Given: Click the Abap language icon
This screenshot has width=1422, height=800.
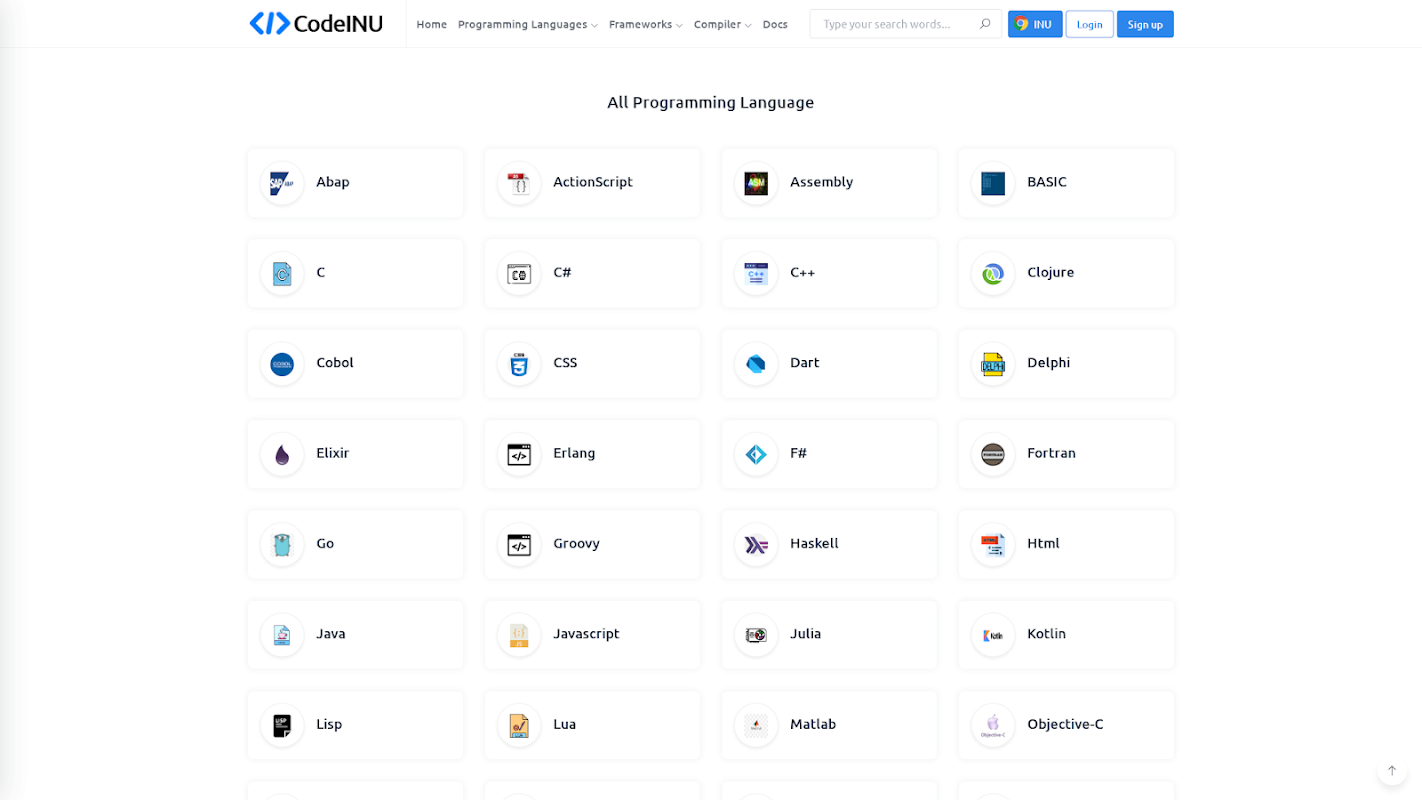Looking at the screenshot, I should point(282,183).
